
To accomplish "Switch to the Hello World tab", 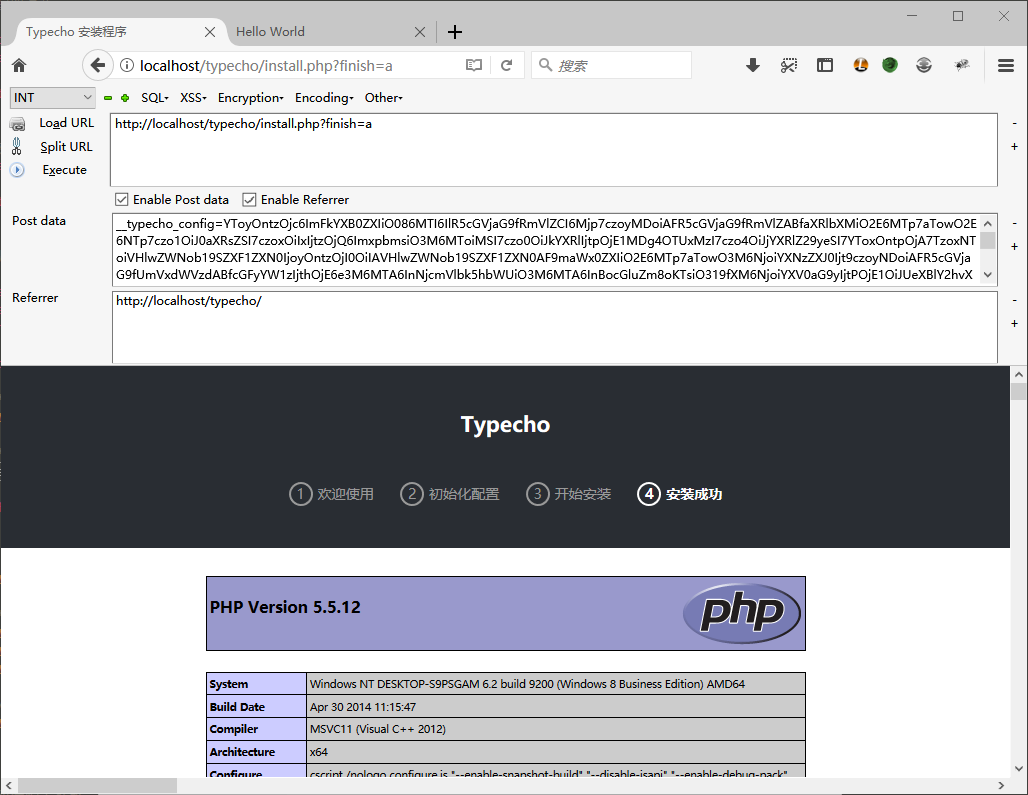I will tap(331, 31).
